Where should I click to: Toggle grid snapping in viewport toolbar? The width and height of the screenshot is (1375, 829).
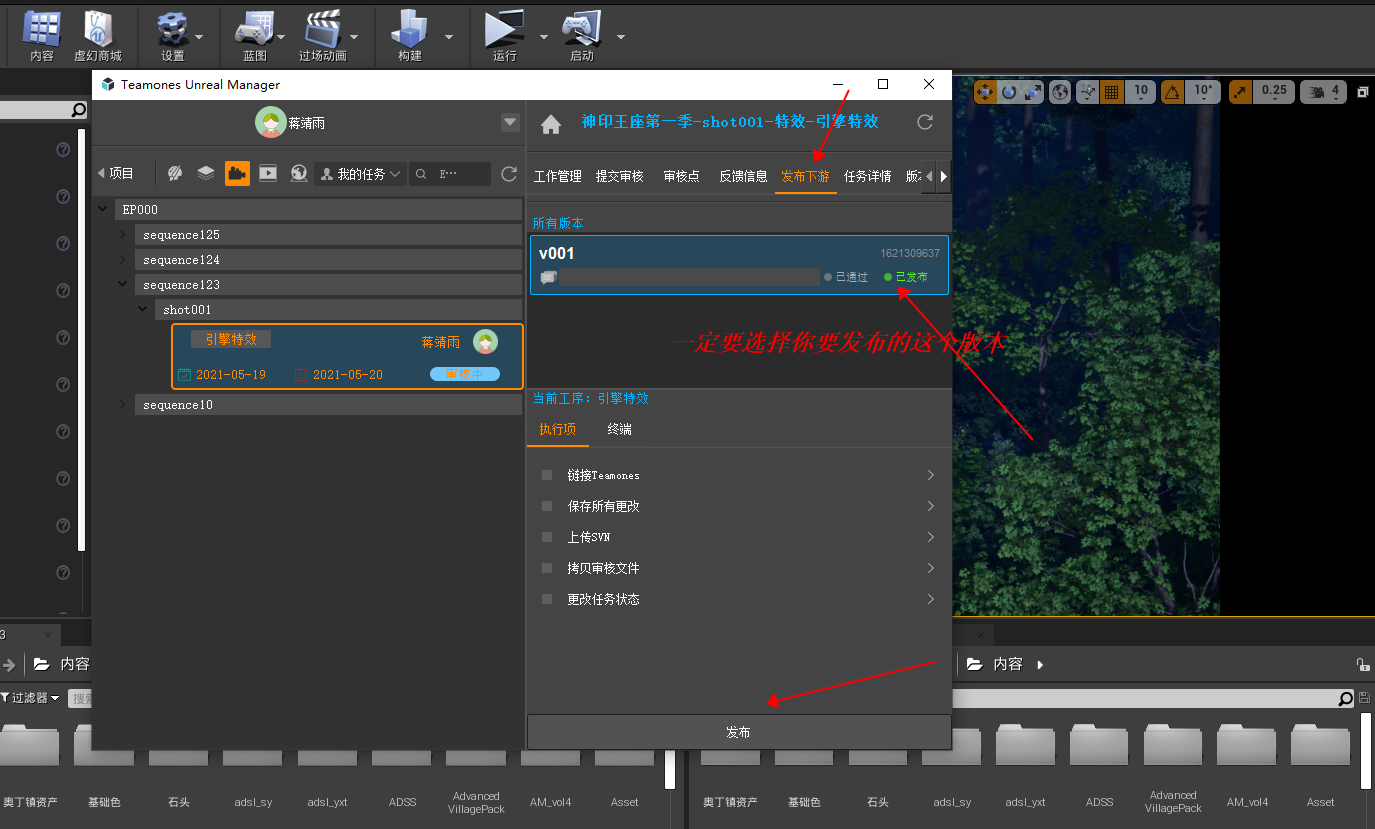[x=1111, y=92]
